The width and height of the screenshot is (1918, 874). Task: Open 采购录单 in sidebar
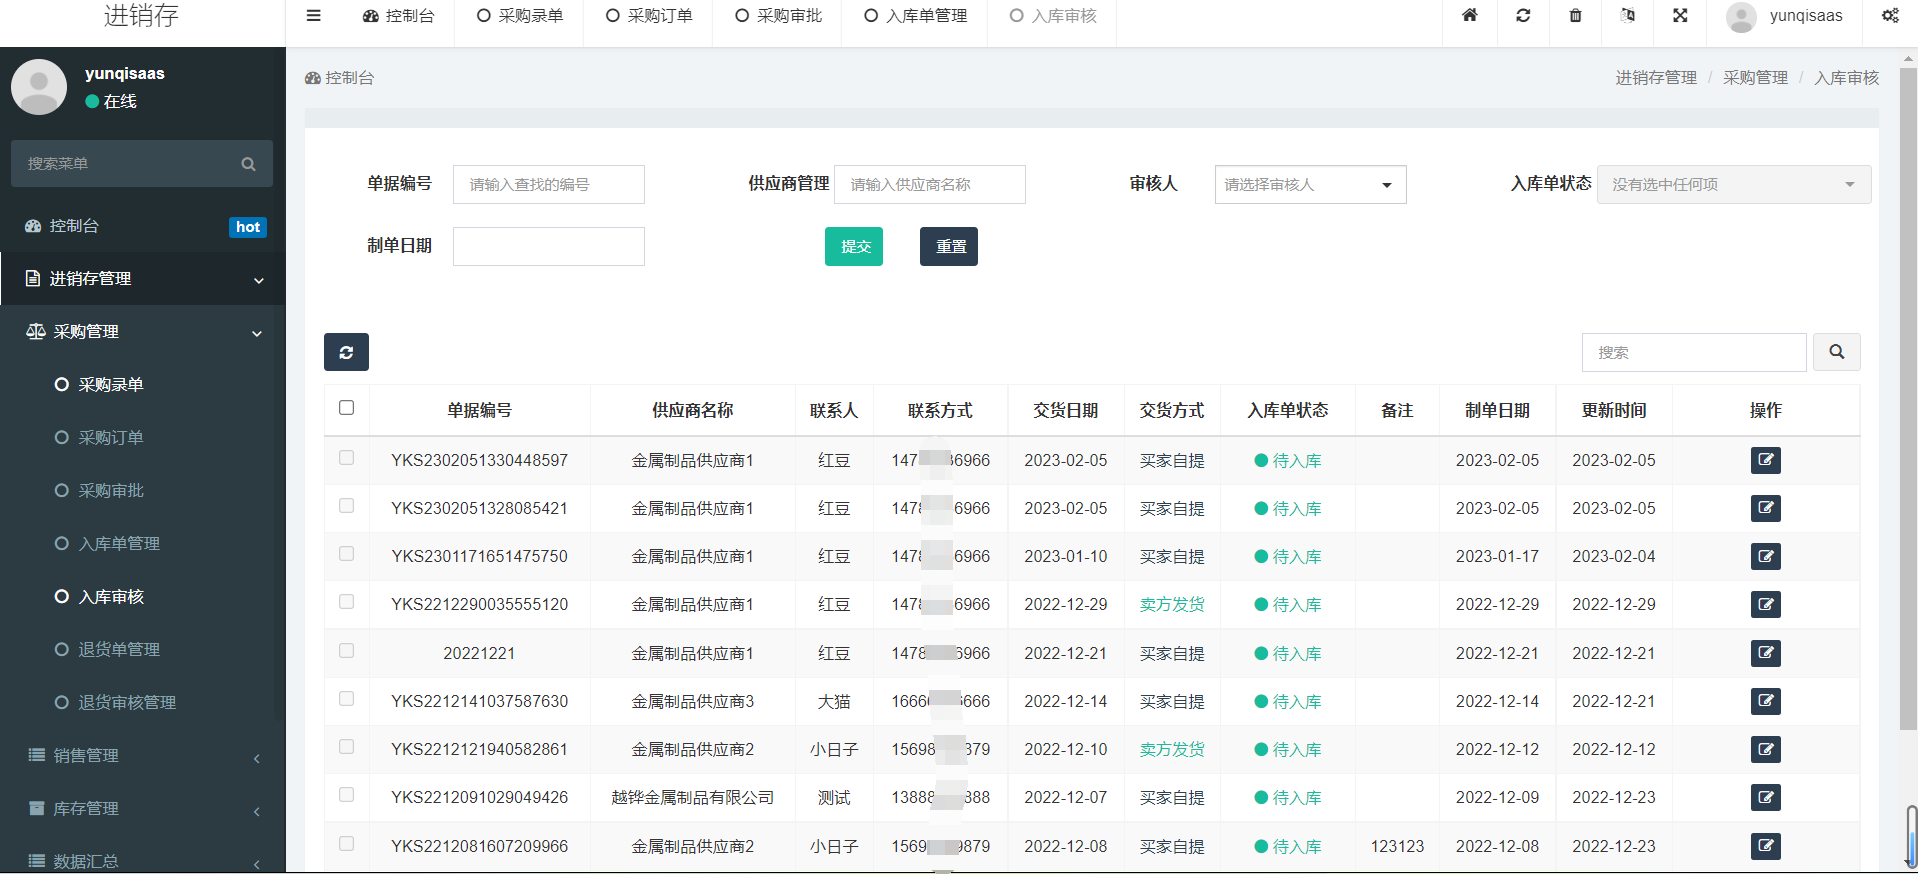pyautogui.click(x=111, y=384)
